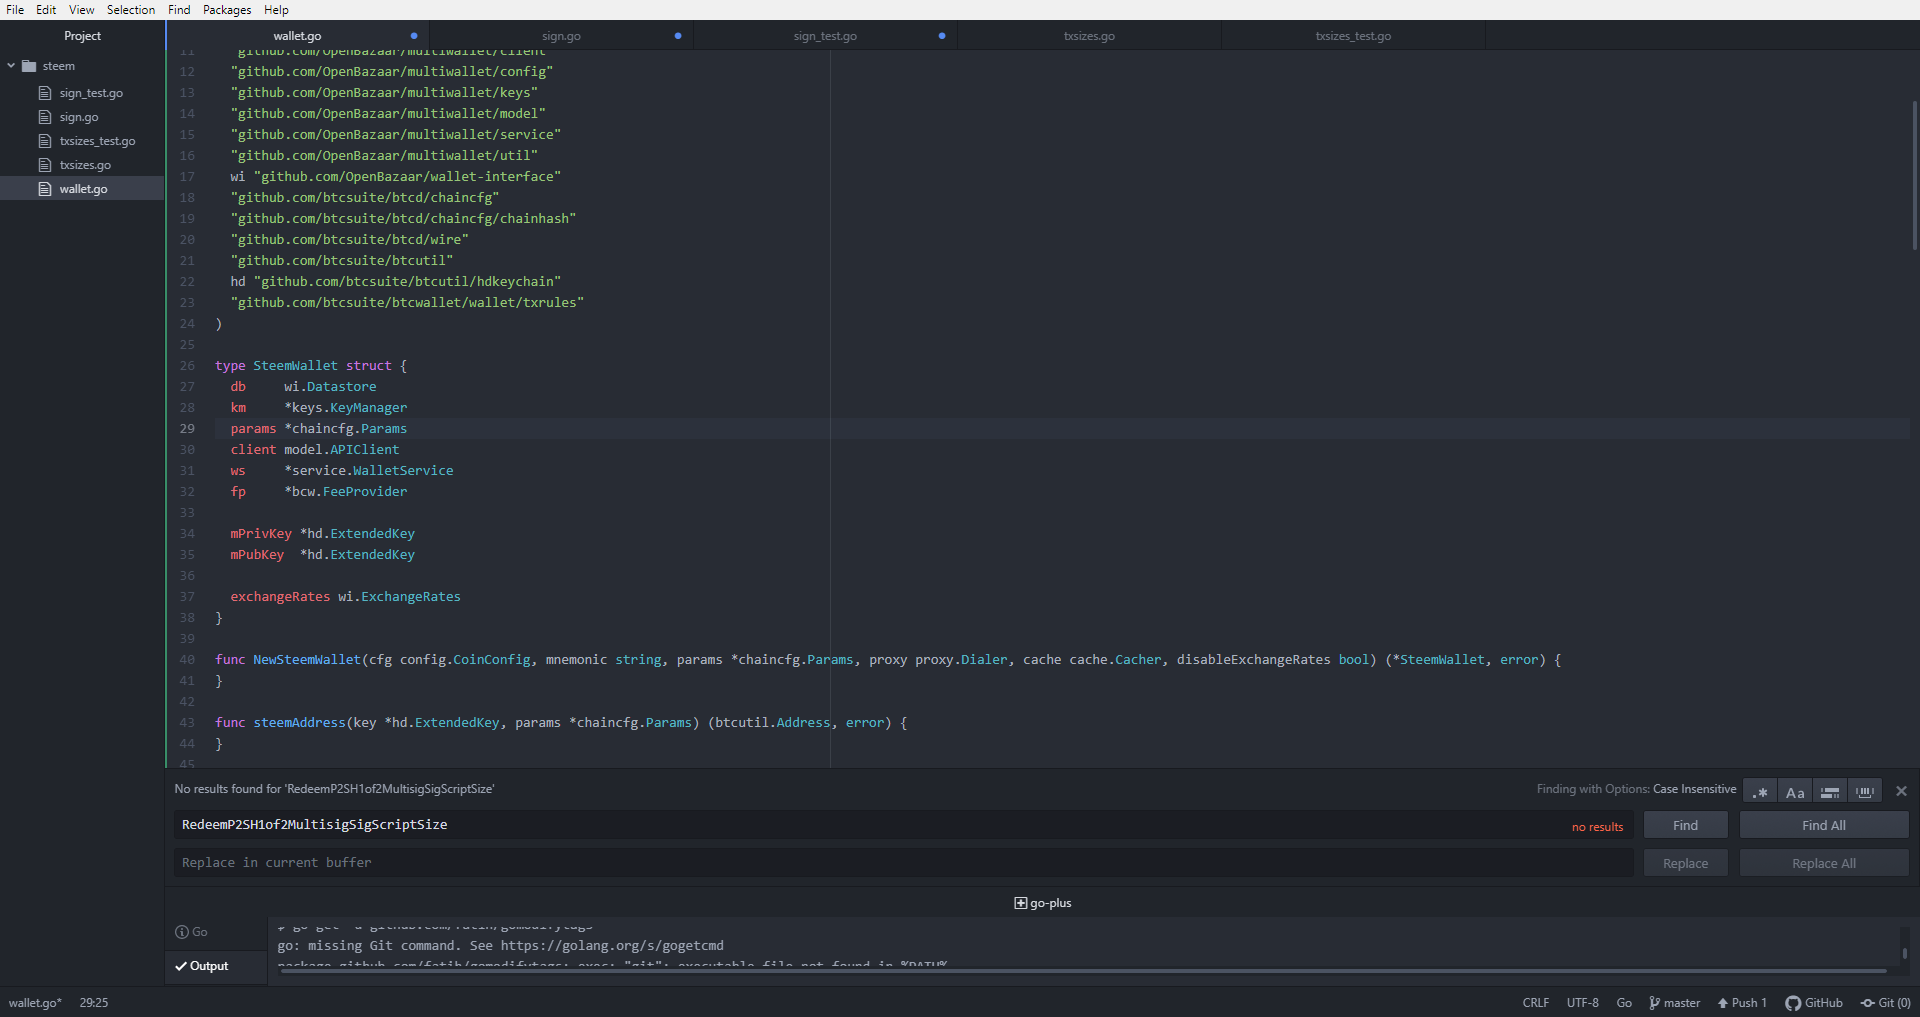Change UTF-8 encoding selector
The image size is (1920, 1017).
tap(1583, 1003)
